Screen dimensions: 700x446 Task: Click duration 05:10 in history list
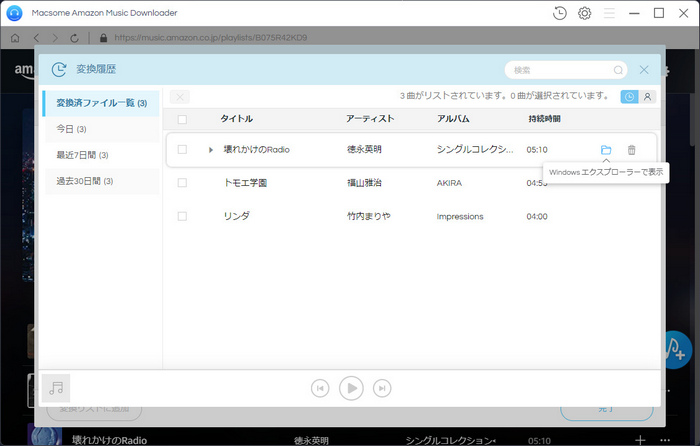[537, 150]
